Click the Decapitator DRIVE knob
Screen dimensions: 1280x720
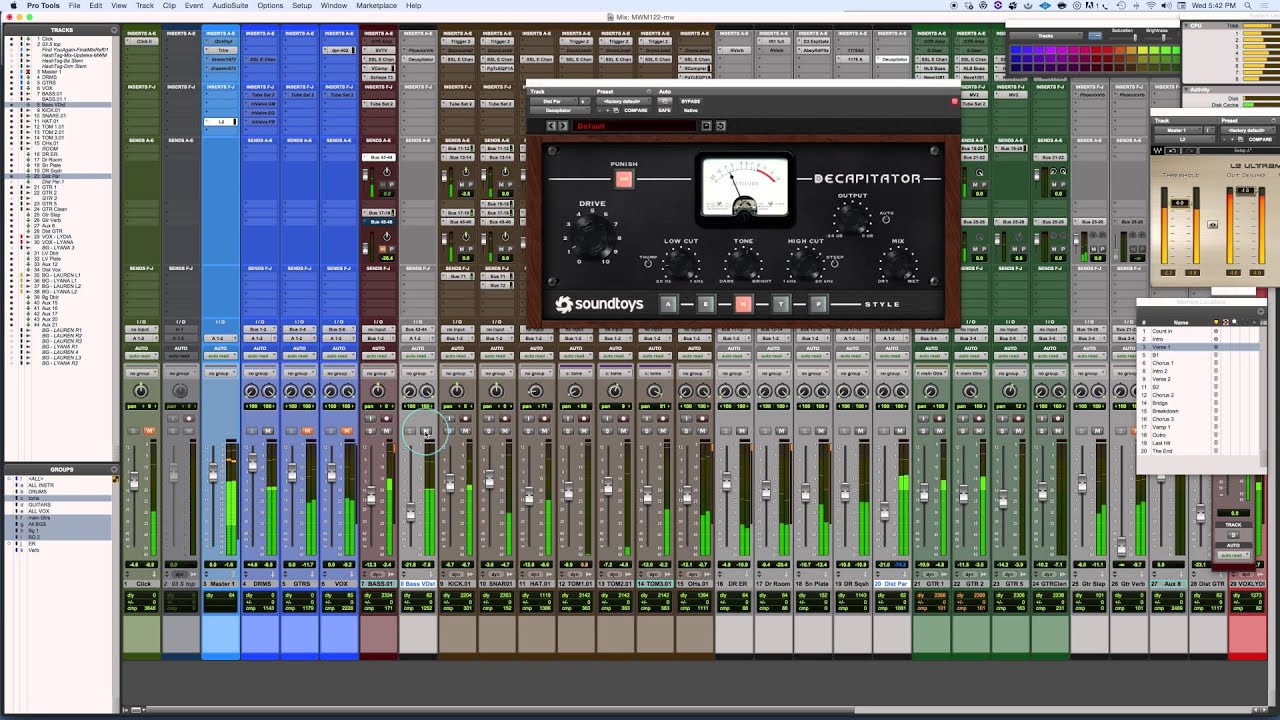click(593, 236)
